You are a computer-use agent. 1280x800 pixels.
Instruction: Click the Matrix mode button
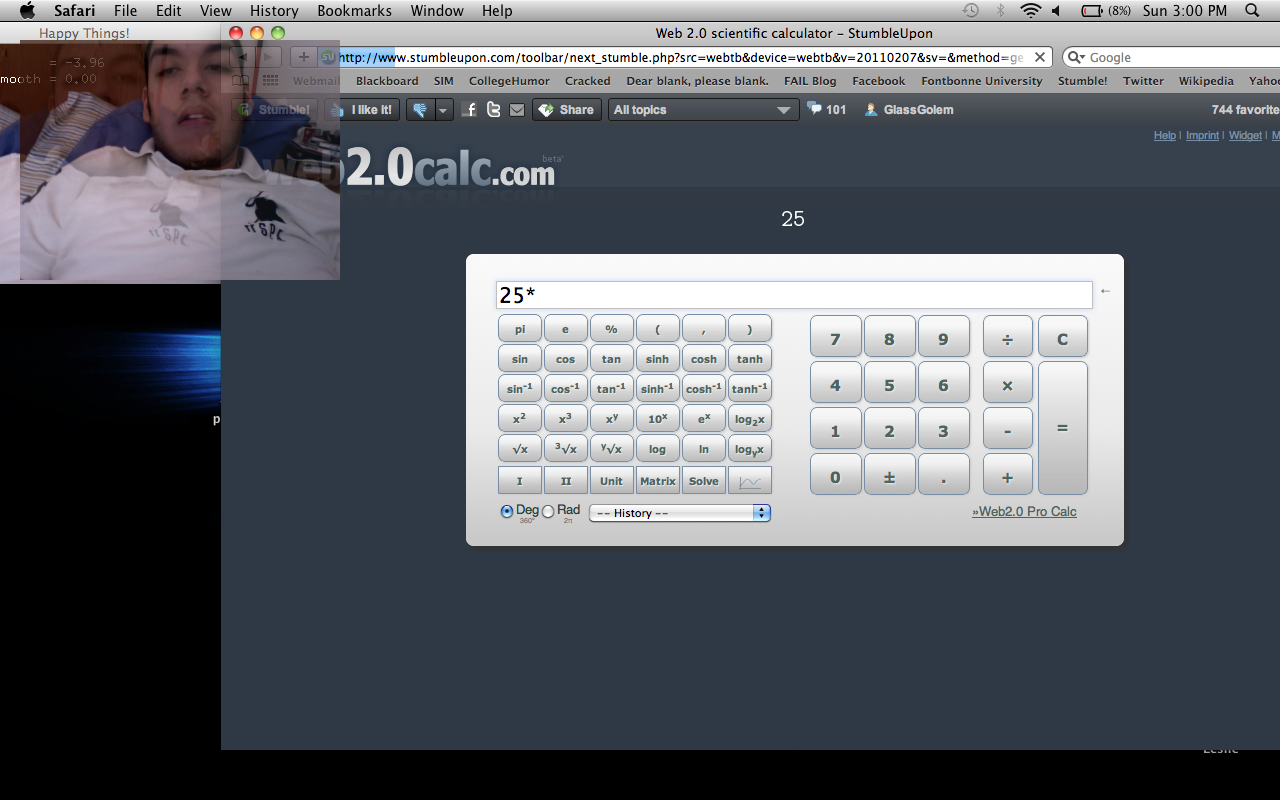tap(657, 481)
